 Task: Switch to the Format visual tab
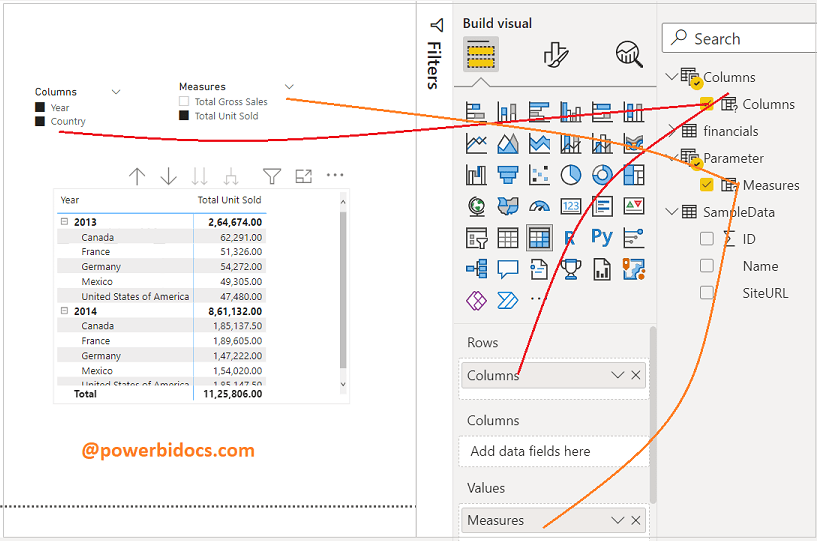click(x=555, y=54)
